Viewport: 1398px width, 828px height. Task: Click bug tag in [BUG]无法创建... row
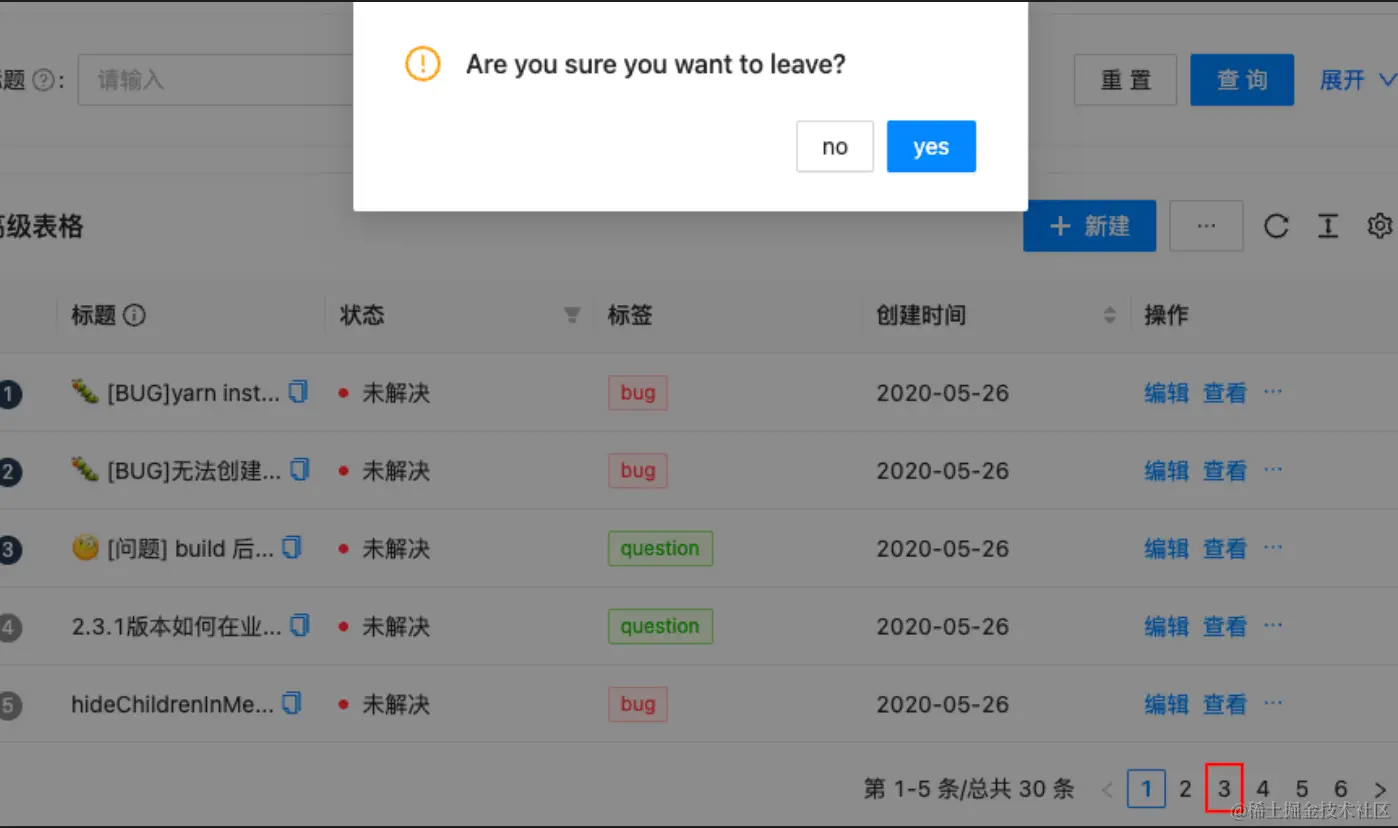coord(638,470)
